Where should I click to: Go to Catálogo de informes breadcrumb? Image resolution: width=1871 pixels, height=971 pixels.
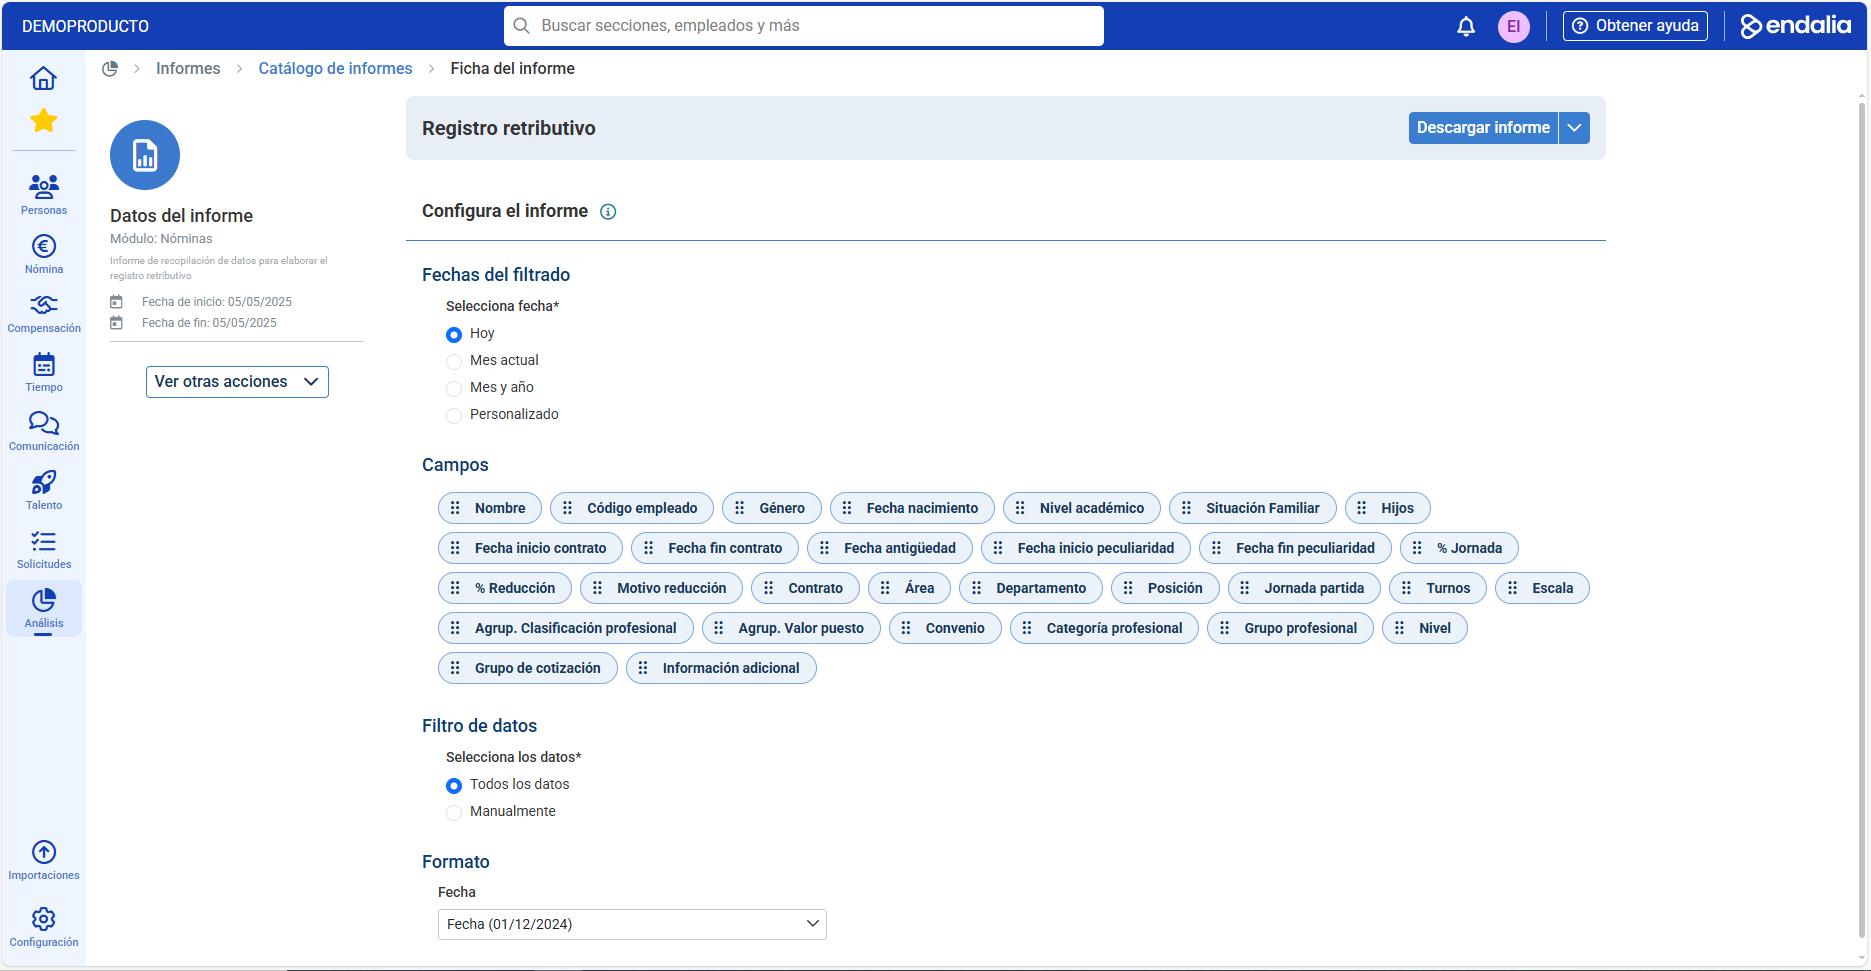pyautogui.click(x=335, y=69)
